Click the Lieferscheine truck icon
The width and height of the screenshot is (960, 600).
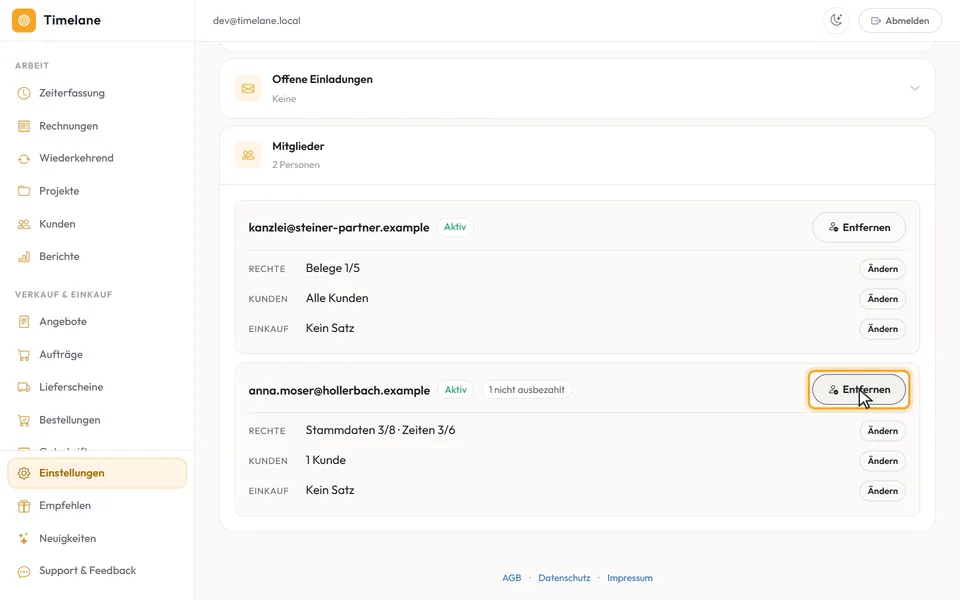[x=24, y=387]
